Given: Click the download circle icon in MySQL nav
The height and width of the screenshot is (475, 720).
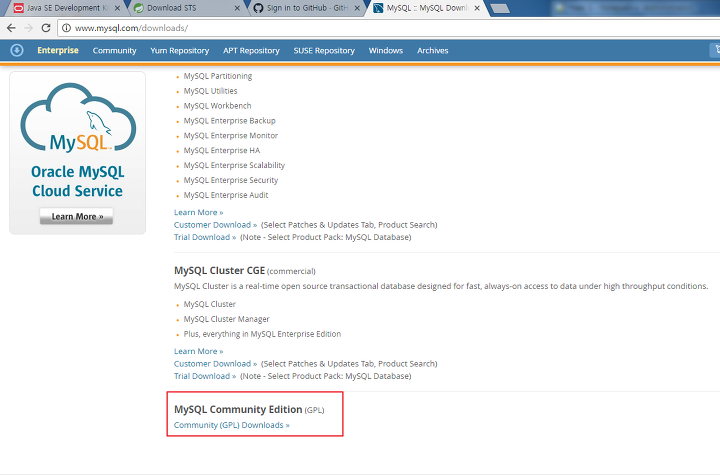Looking at the screenshot, I should (x=17, y=50).
